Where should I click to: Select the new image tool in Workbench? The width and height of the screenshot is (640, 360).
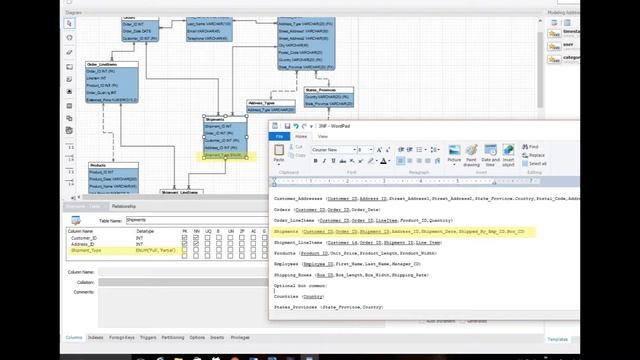click(69, 92)
